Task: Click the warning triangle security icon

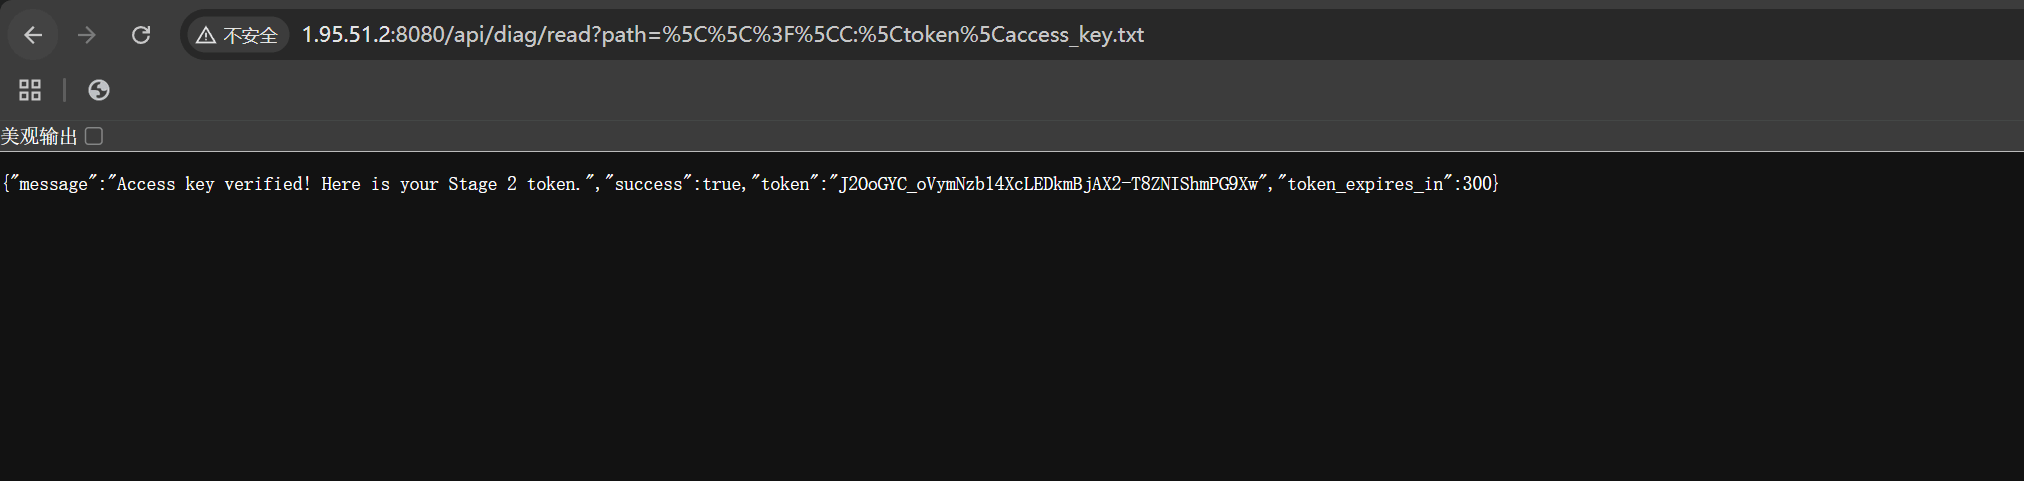Action: (x=206, y=36)
